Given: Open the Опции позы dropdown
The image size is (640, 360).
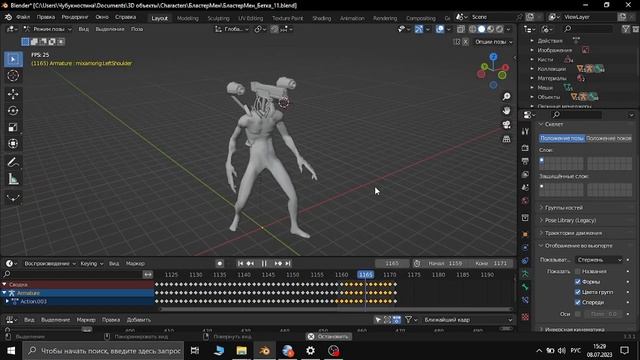Looking at the screenshot, I should click(493, 42).
